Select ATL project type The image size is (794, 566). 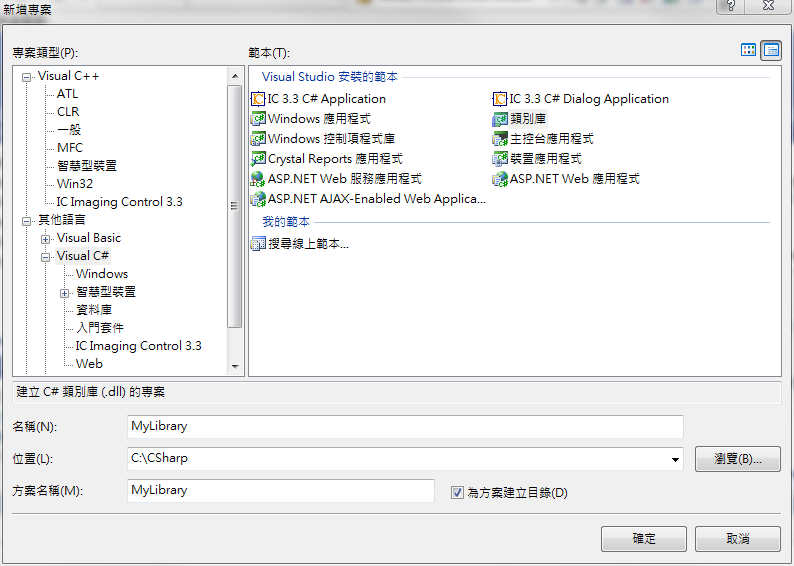(67, 94)
